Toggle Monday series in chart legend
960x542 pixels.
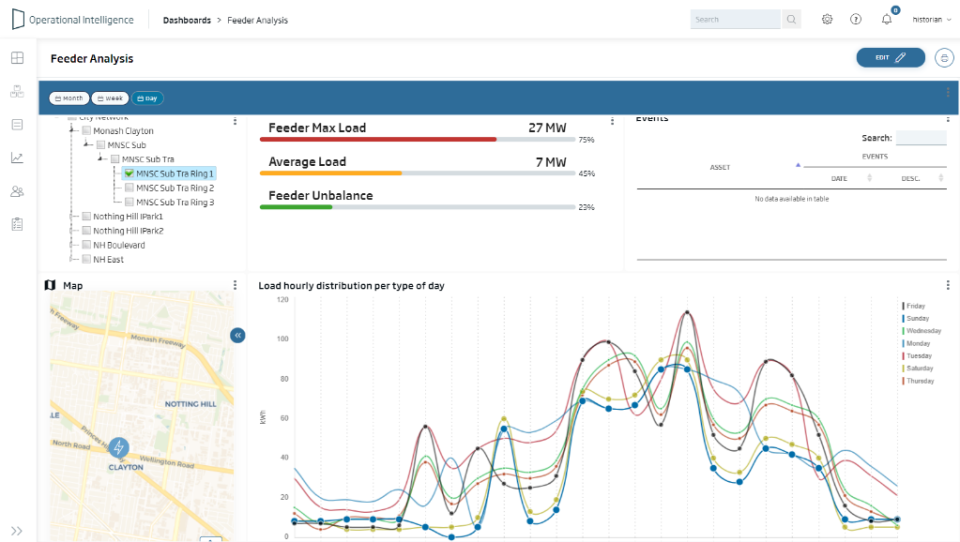pos(916,344)
